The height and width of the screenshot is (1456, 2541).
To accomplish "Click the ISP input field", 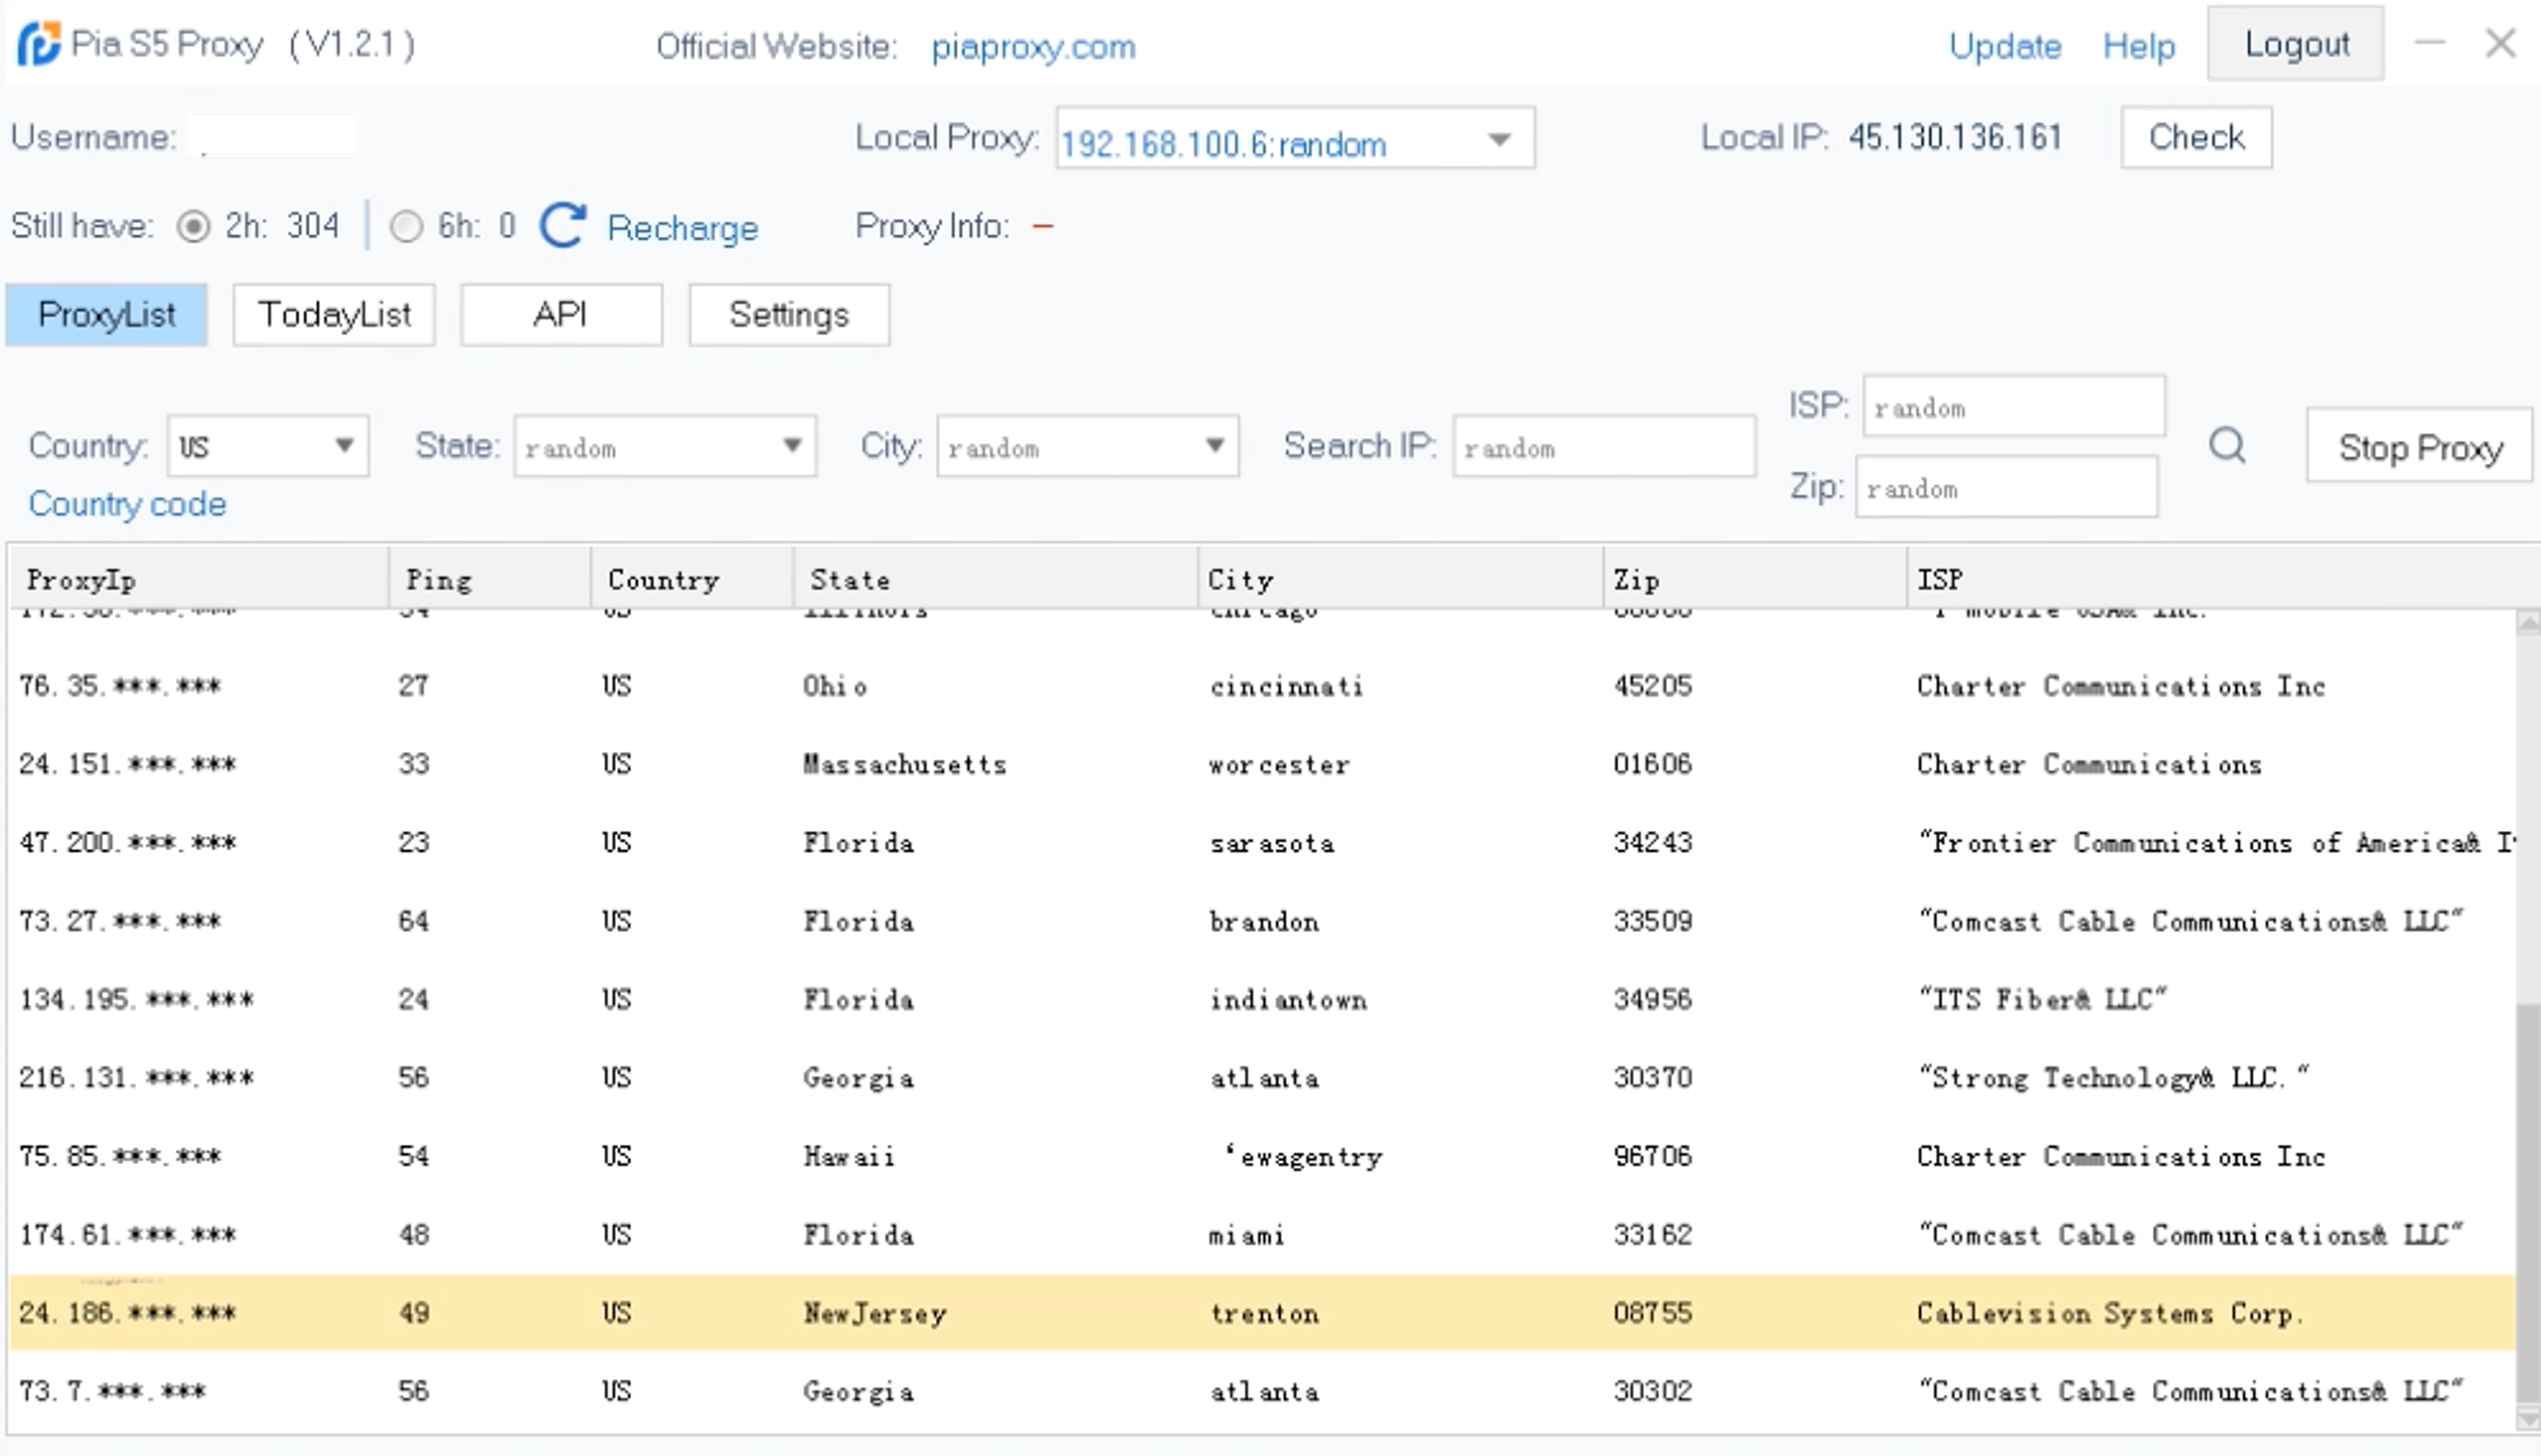I will coord(2014,406).
